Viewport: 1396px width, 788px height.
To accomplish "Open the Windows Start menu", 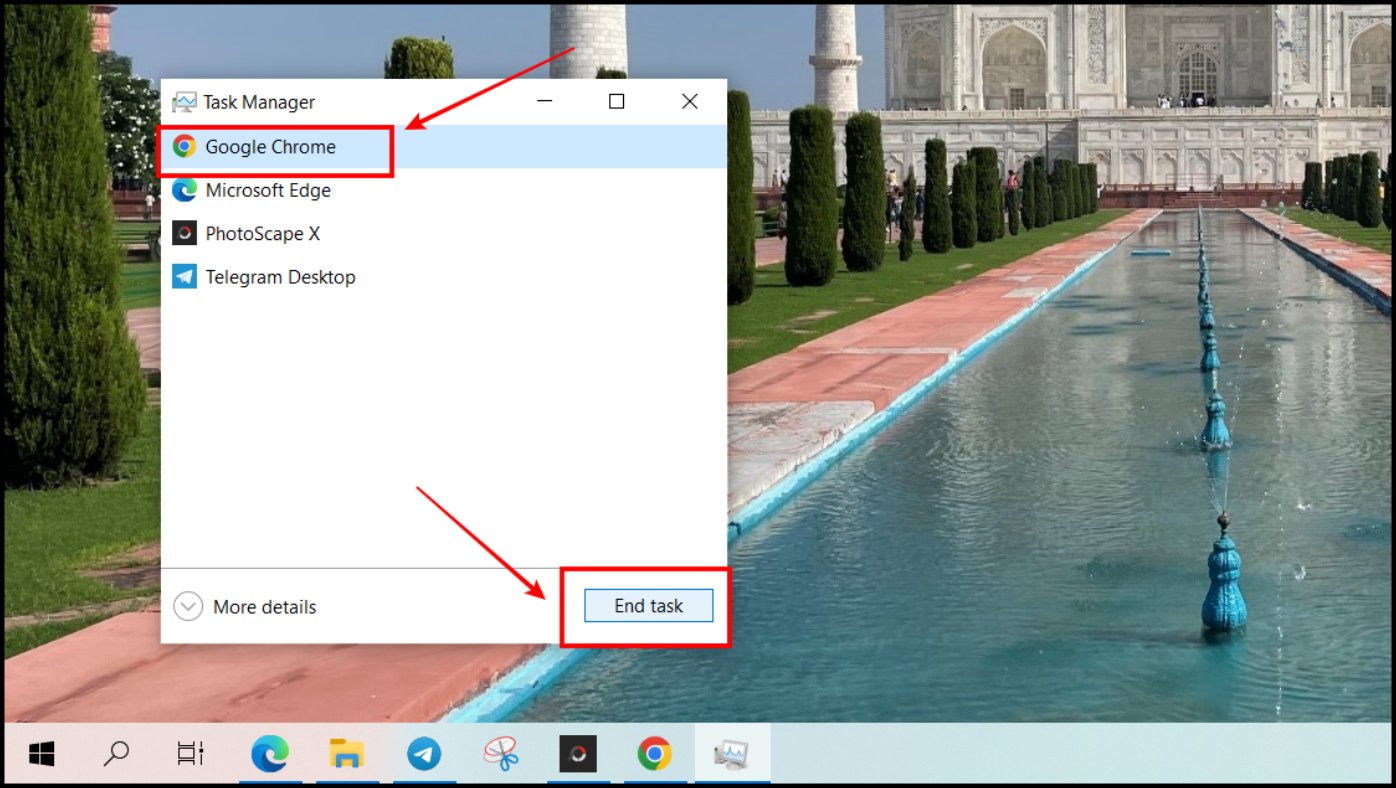I will point(42,754).
